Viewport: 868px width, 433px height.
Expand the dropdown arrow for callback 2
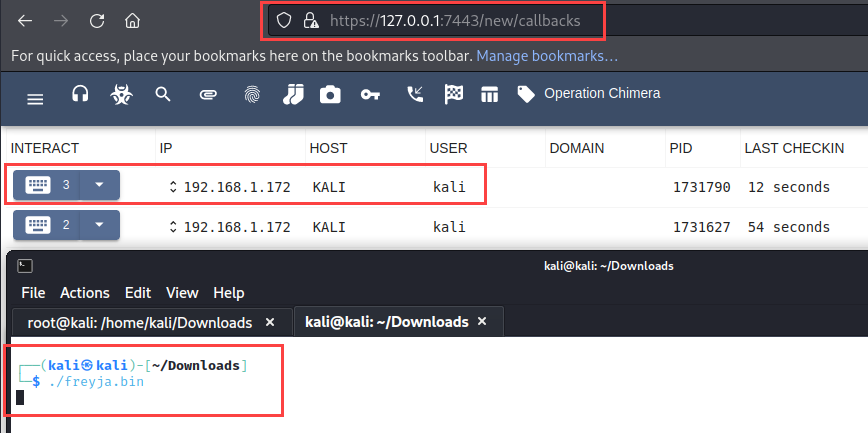coord(98,225)
